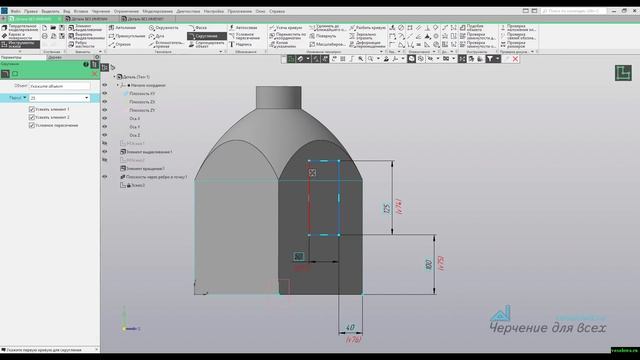The width and height of the screenshot is (640, 360).
Task: Select the Надпись text tool
Action: click(x=240, y=44)
